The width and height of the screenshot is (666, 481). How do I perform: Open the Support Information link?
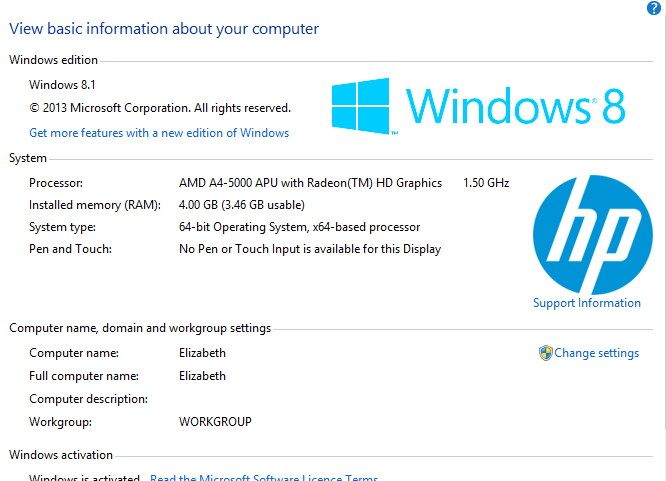[587, 303]
